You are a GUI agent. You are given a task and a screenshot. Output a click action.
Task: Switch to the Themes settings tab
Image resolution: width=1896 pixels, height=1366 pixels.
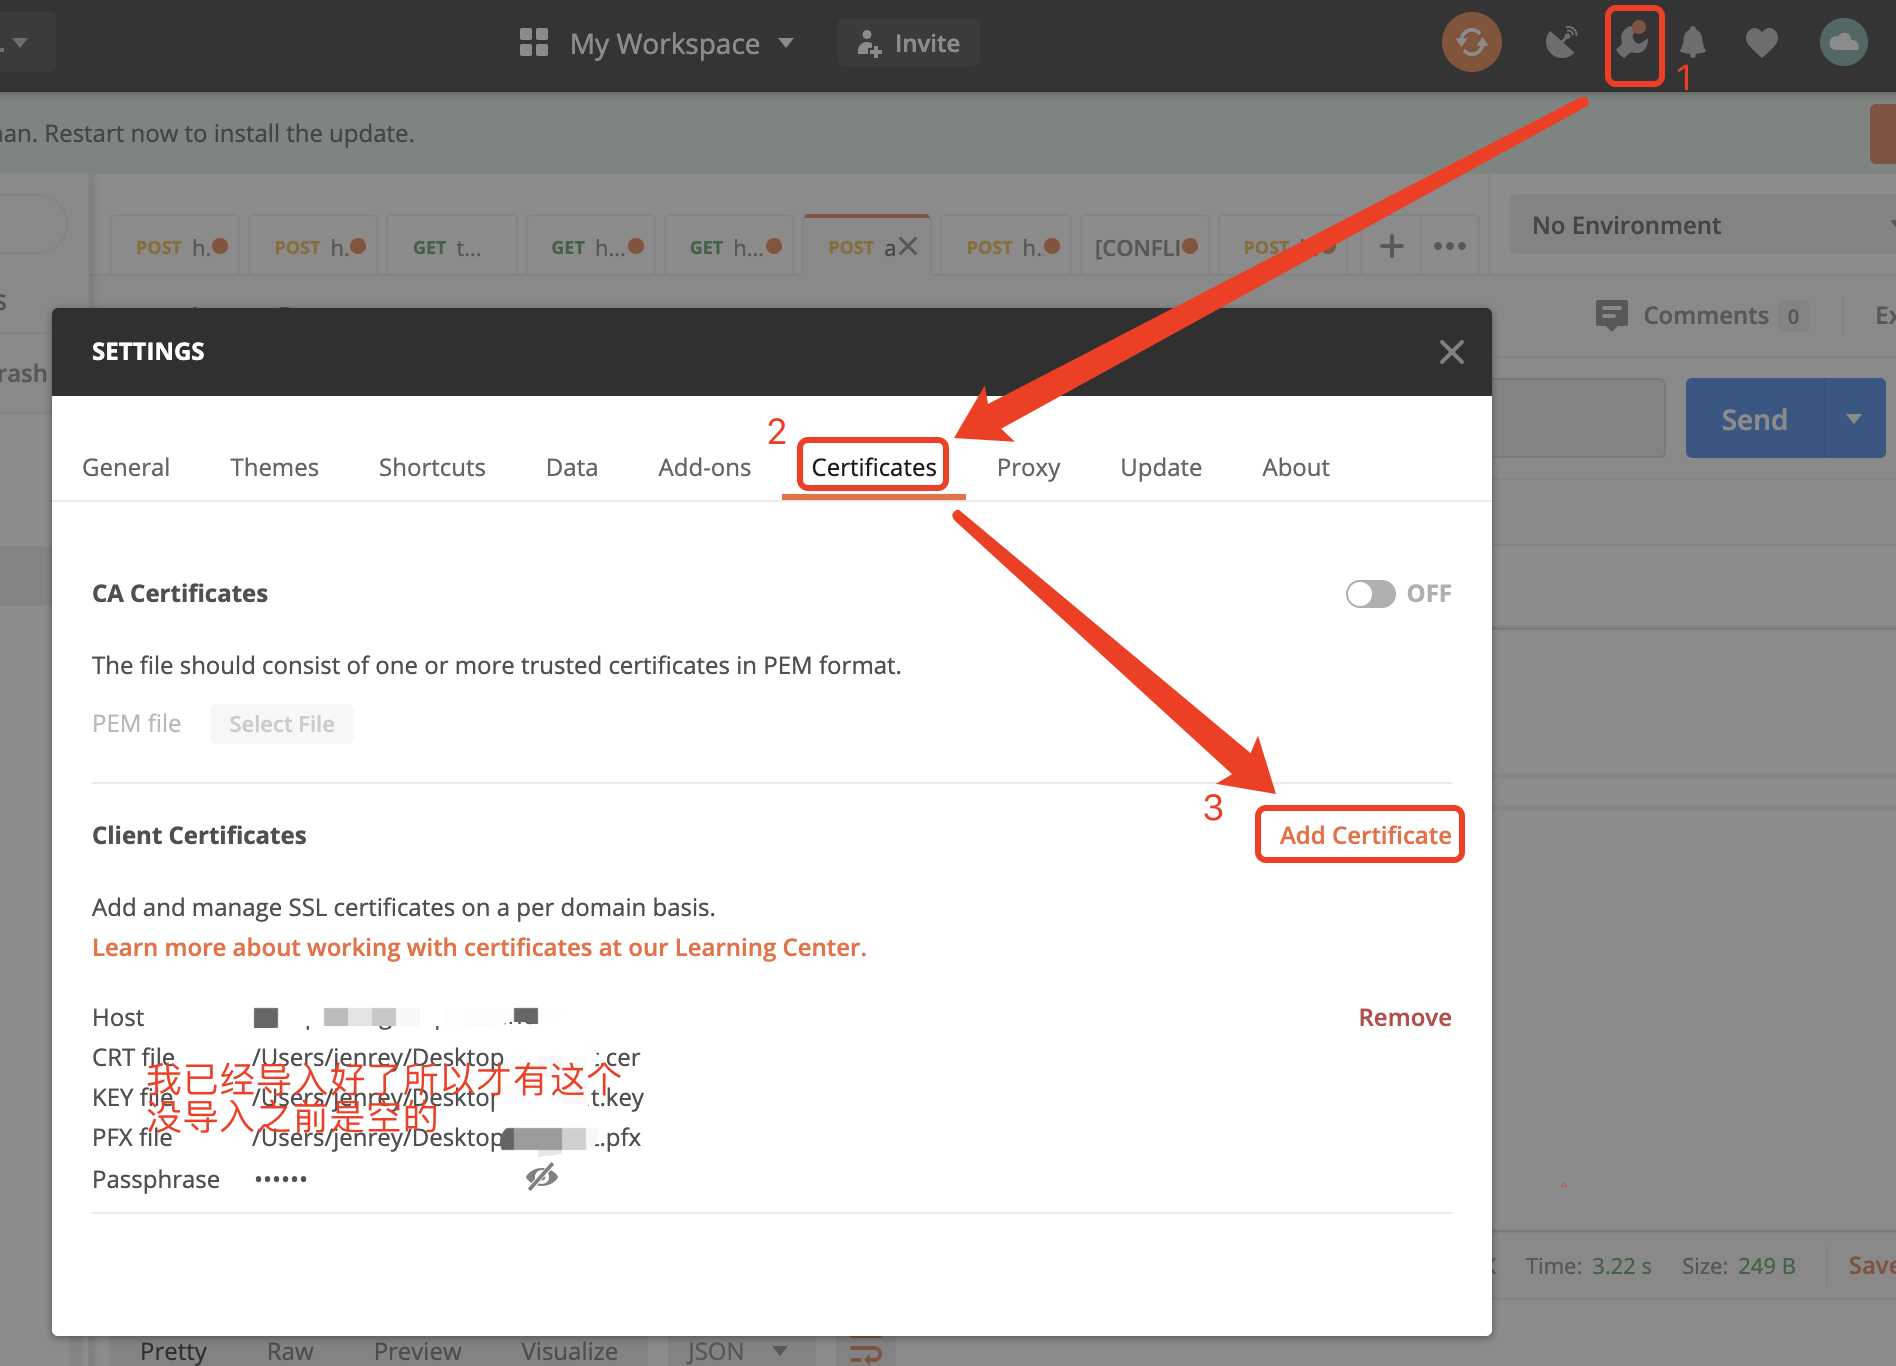click(x=274, y=467)
